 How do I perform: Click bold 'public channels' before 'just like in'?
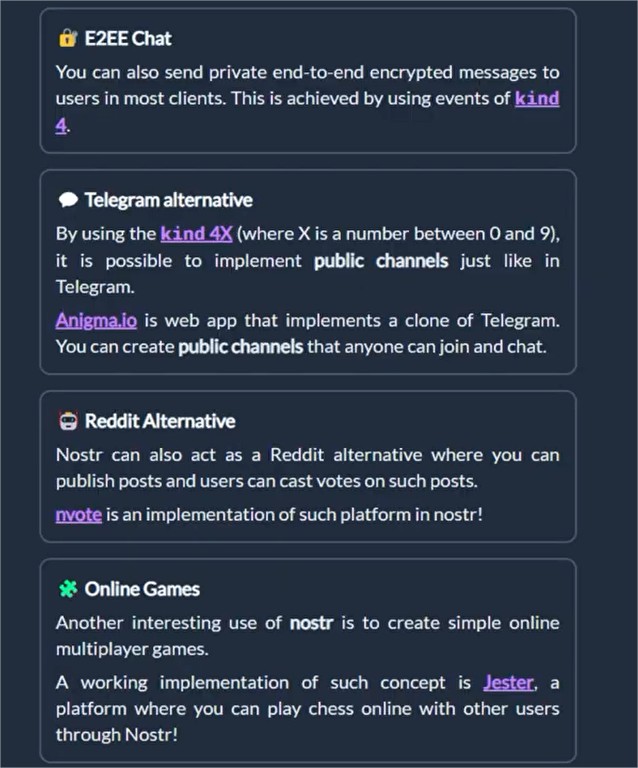point(381,261)
